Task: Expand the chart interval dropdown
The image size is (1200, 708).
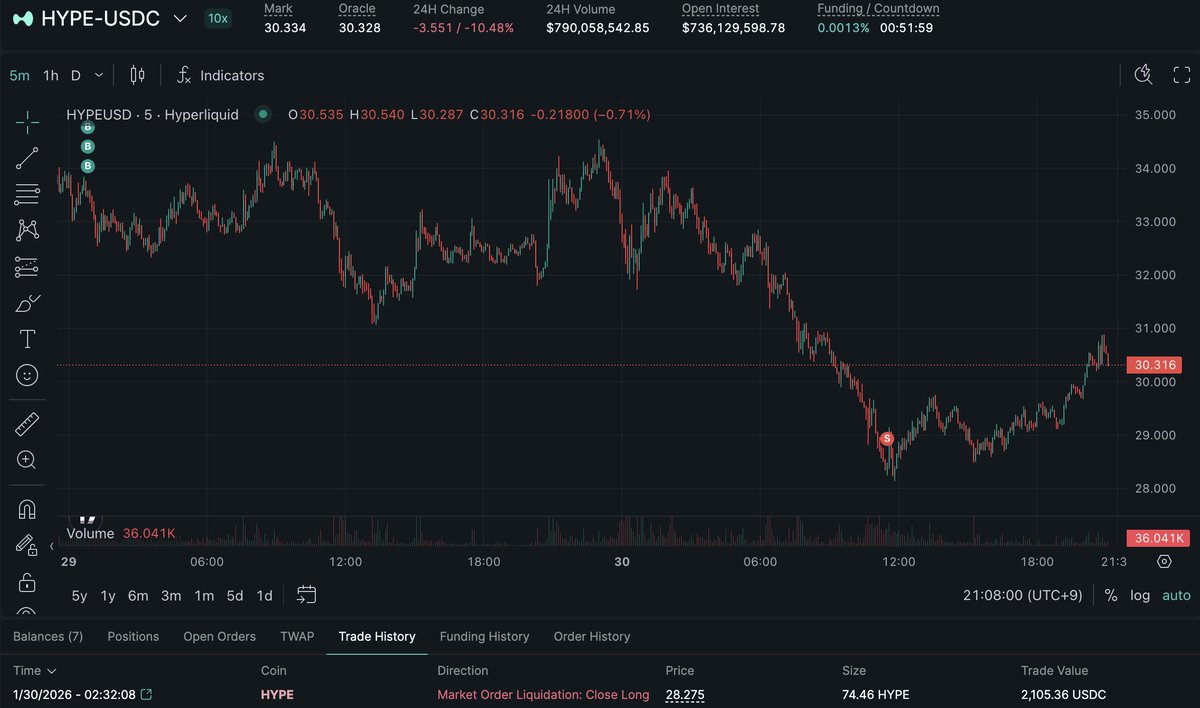Action: [97, 74]
